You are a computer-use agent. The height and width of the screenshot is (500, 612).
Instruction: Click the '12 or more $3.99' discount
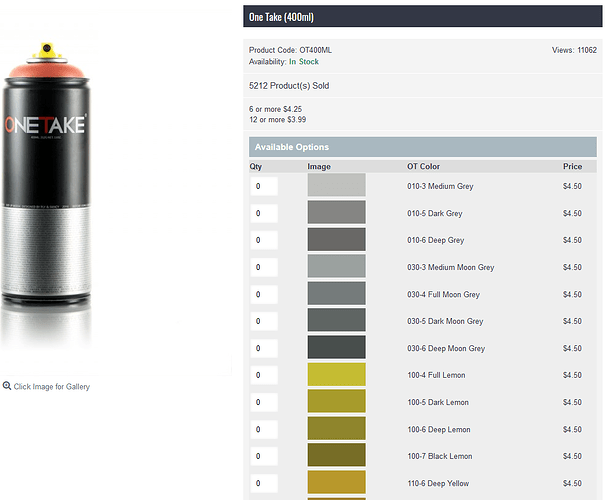(278, 119)
